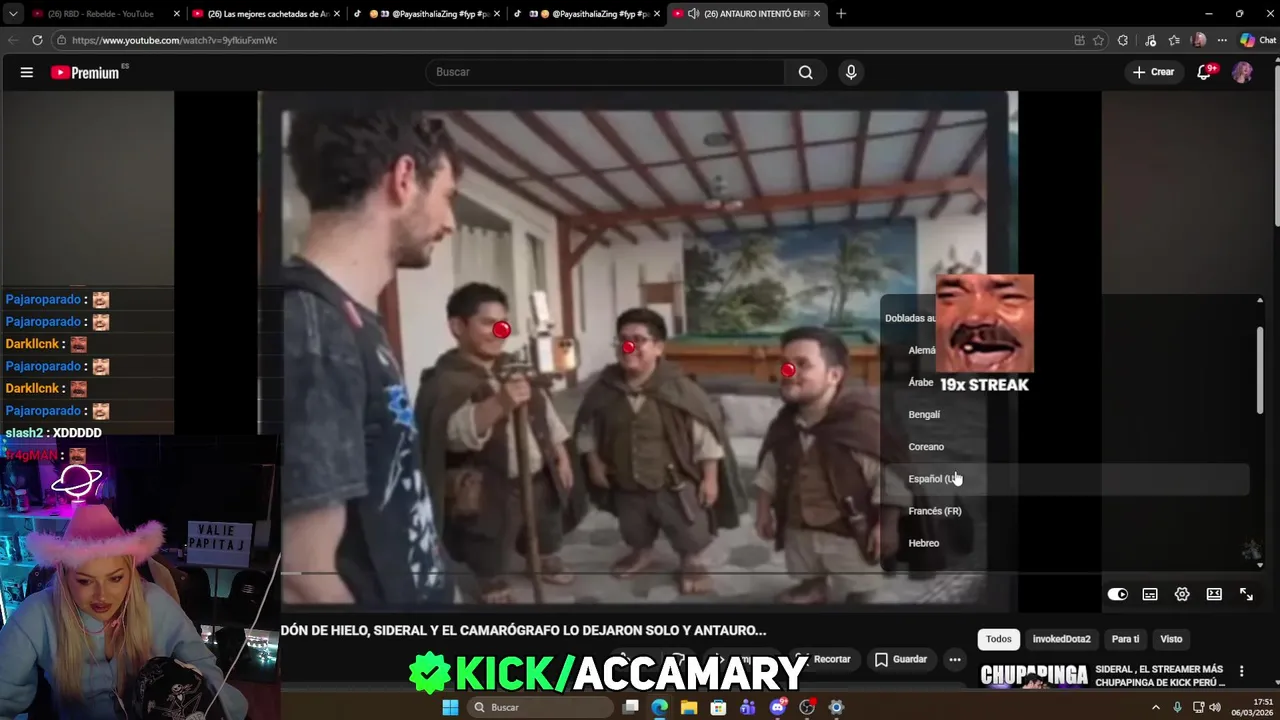This screenshot has width=1280, height=720.
Task: Open the YouTube hamburger guide menu
Action: (x=27, y=72)
